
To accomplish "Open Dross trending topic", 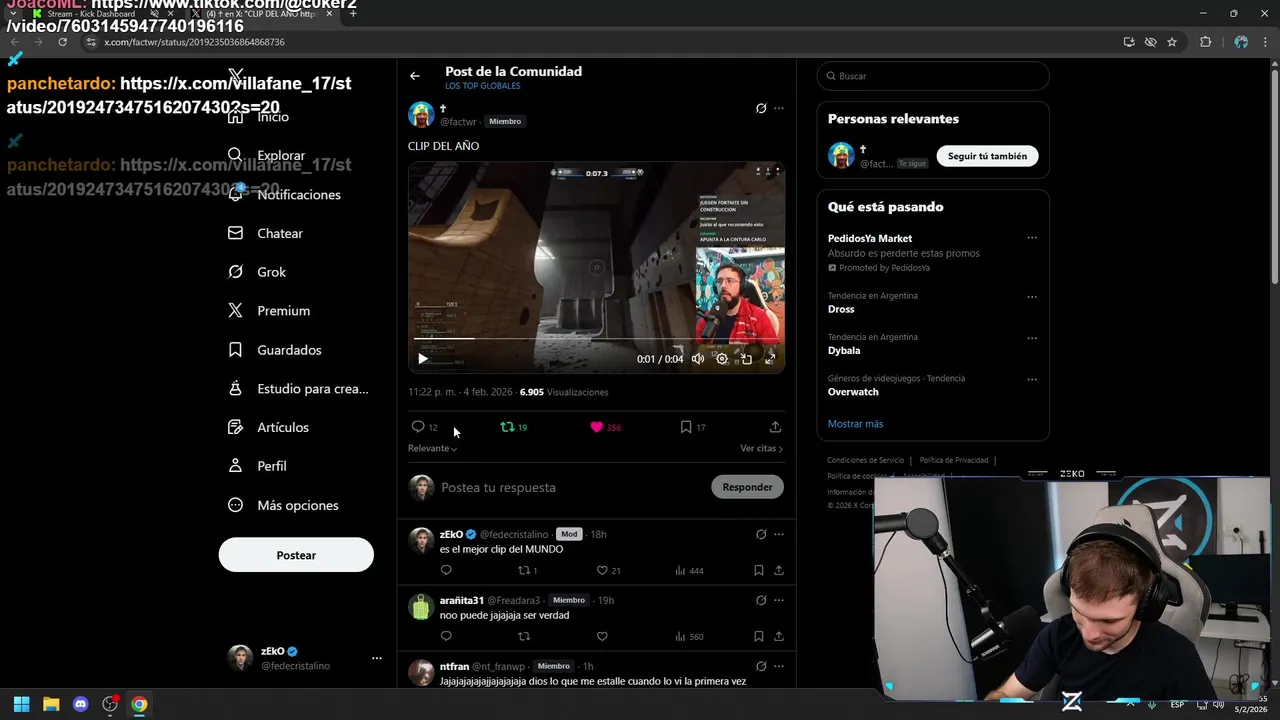I will (841, 309).
